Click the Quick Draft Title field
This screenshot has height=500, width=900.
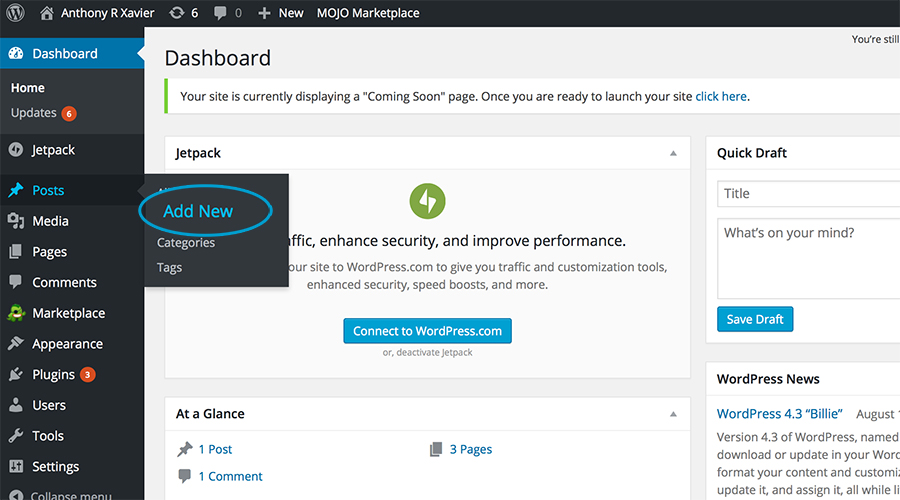(x=808, y=193)
